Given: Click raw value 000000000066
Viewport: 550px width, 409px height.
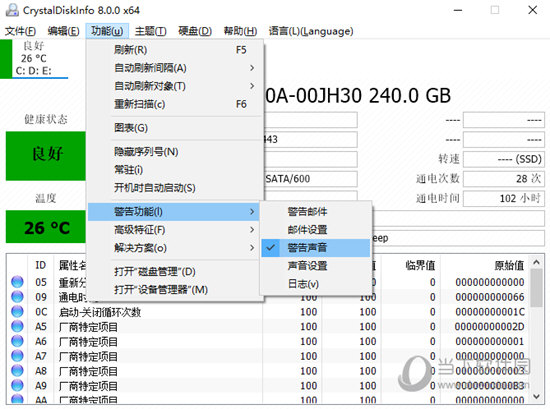Looking at the screenshot, I should pyautogui.click(x=490, y=297).
